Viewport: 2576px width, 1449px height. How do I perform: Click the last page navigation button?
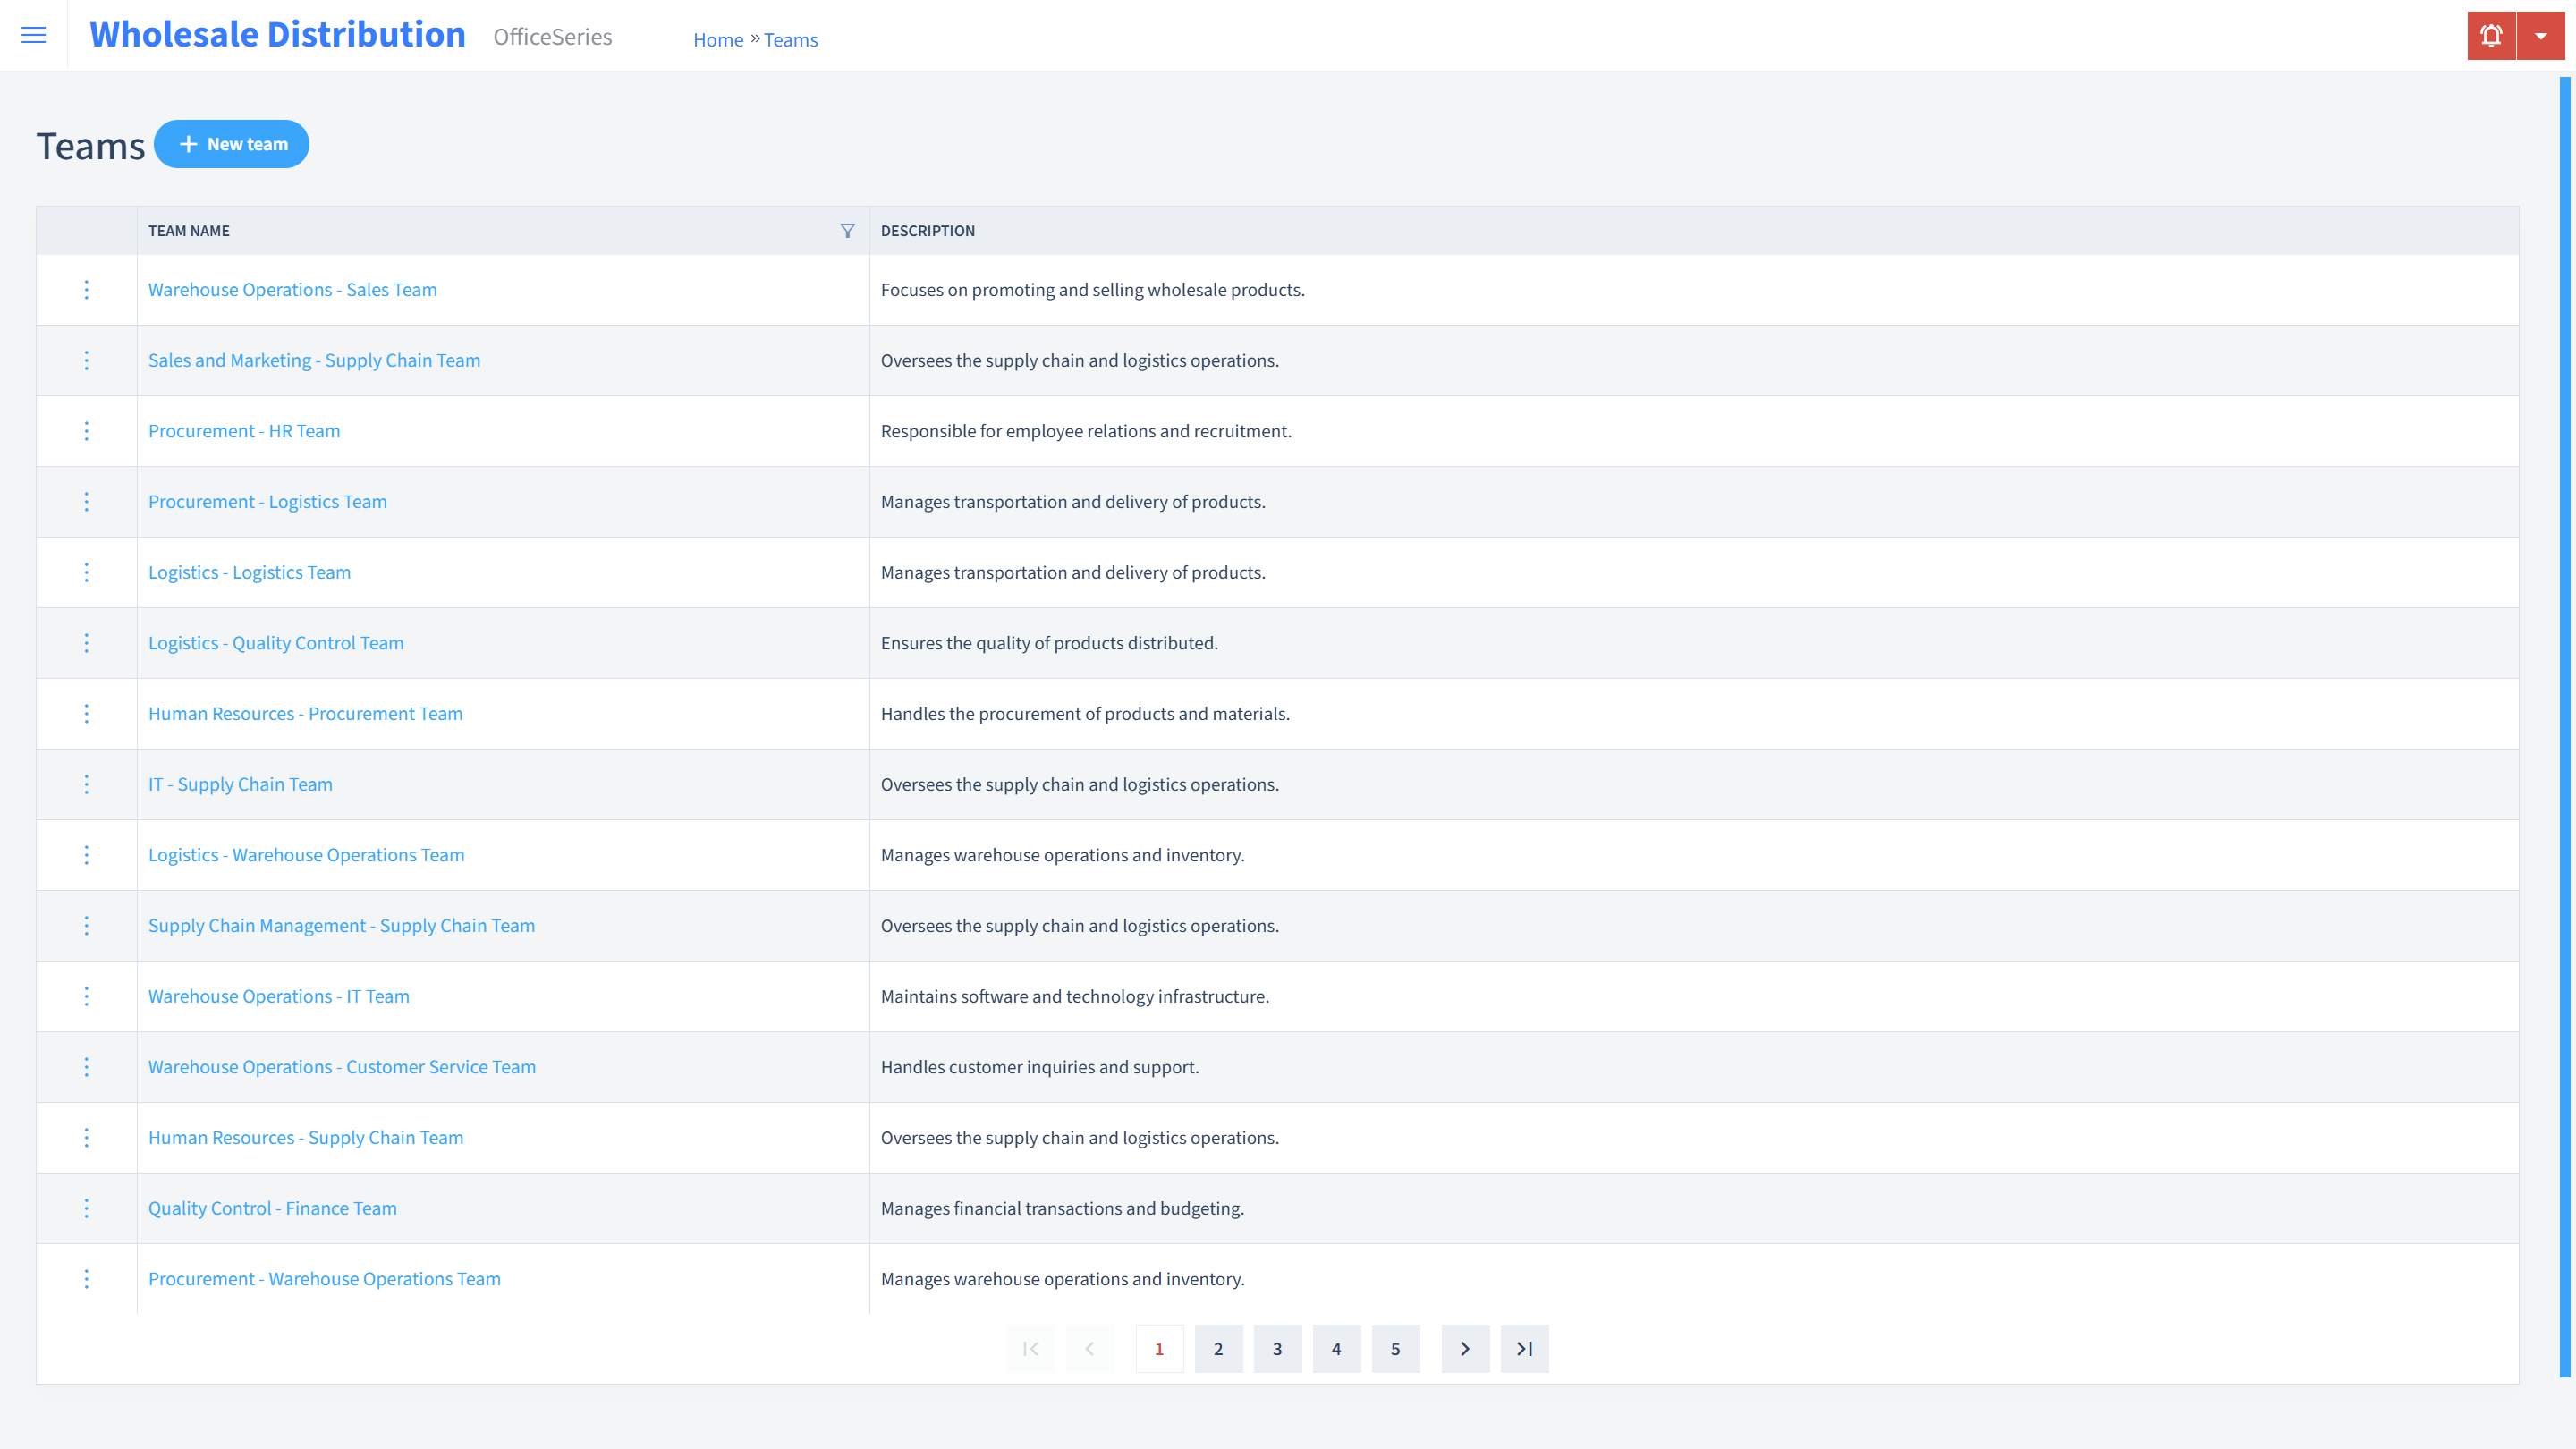(x=1523, y=1348)
